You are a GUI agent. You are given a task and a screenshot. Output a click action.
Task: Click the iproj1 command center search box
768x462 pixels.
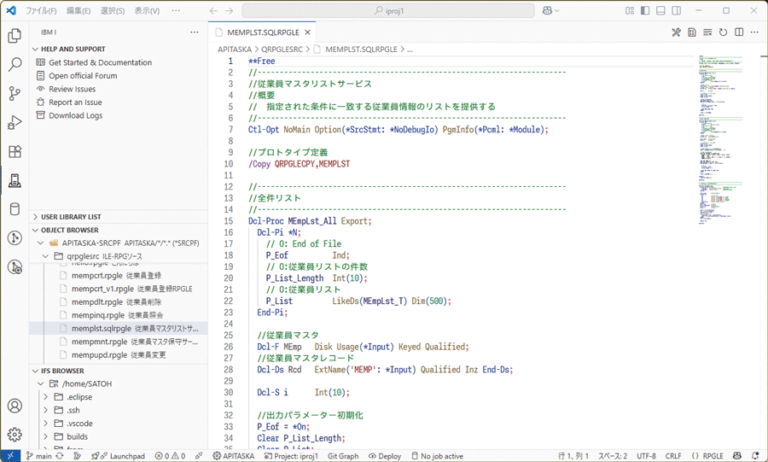[x=388, y=10]
